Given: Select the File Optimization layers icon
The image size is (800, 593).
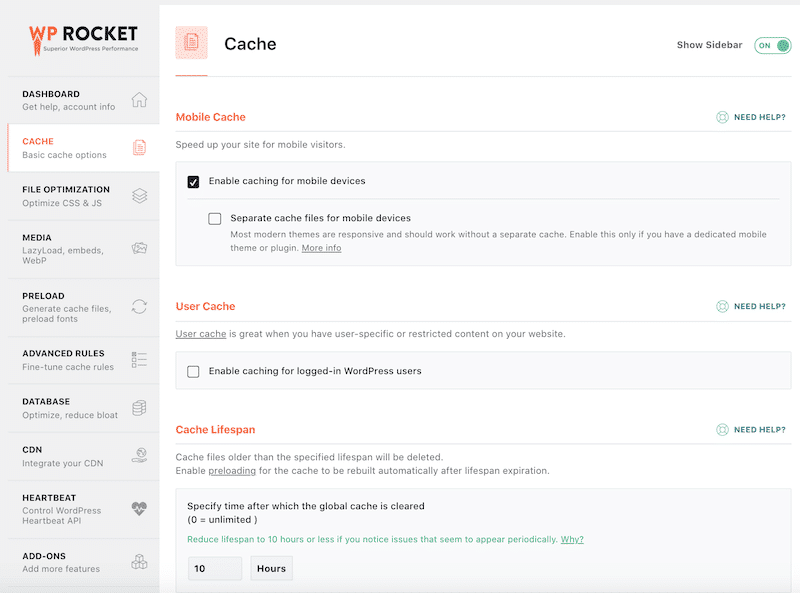Looking at the screenshot, I should point(139,196).
